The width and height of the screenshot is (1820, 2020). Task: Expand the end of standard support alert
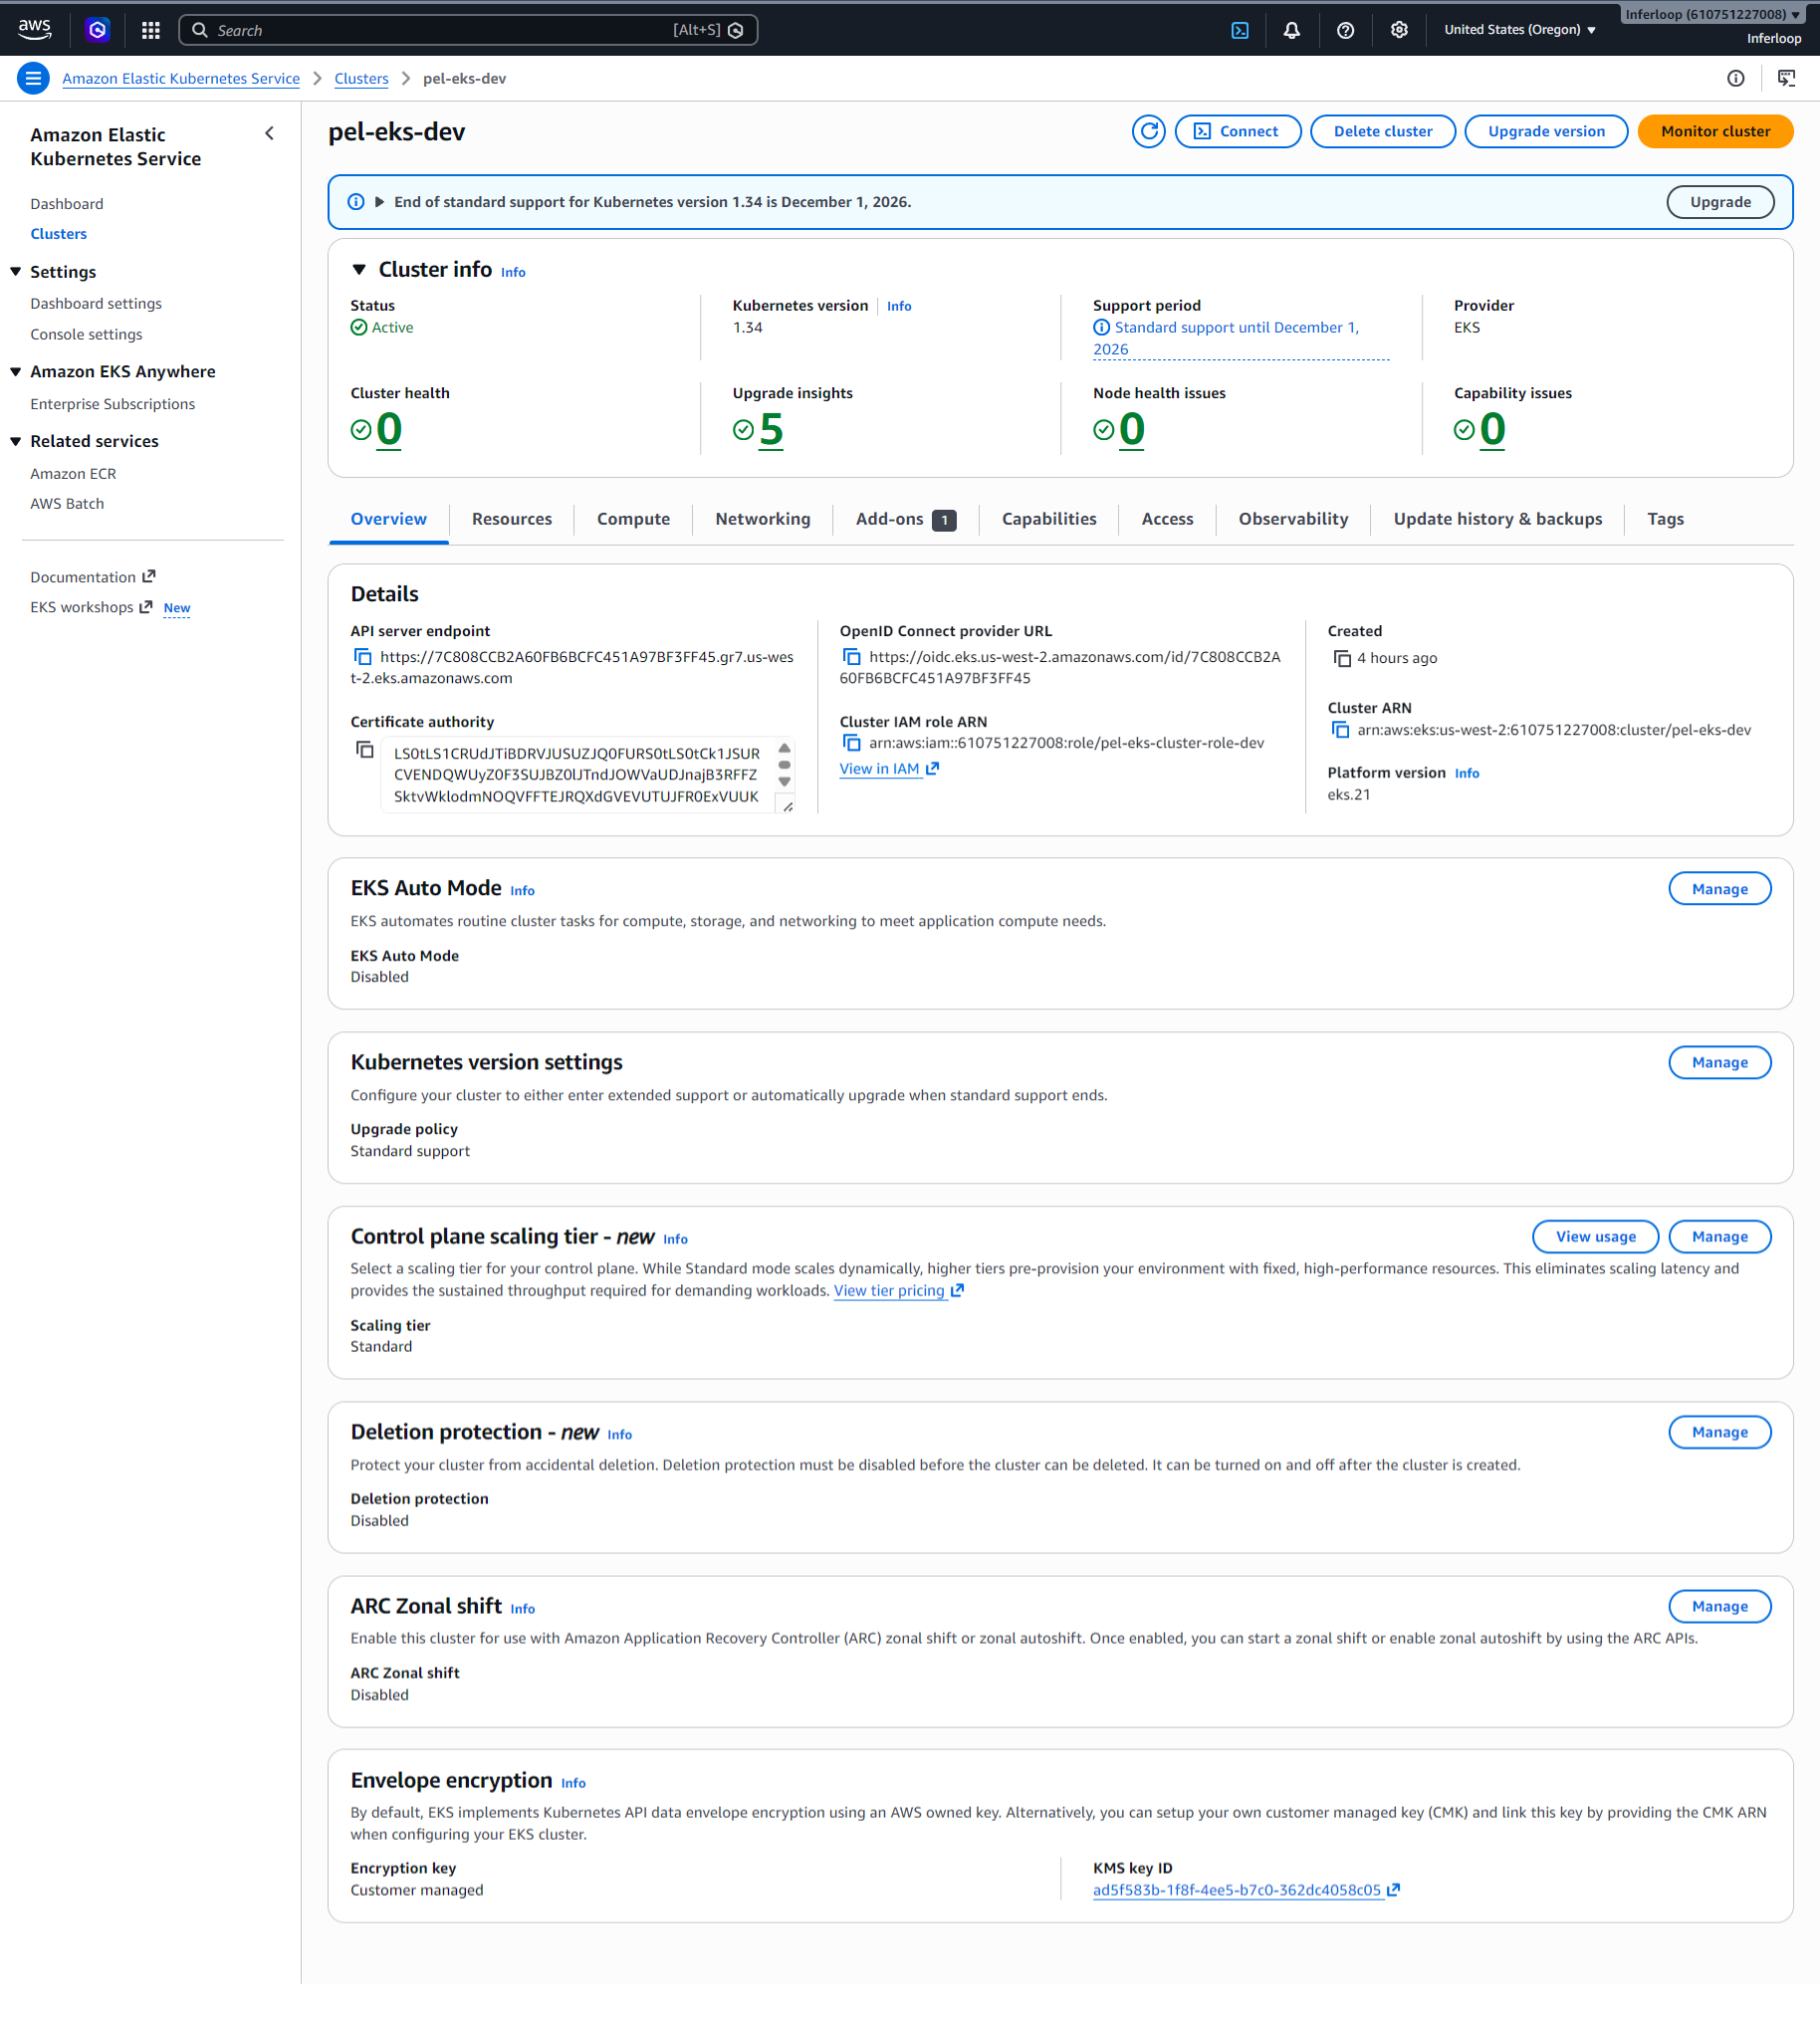tap(380, 202)
